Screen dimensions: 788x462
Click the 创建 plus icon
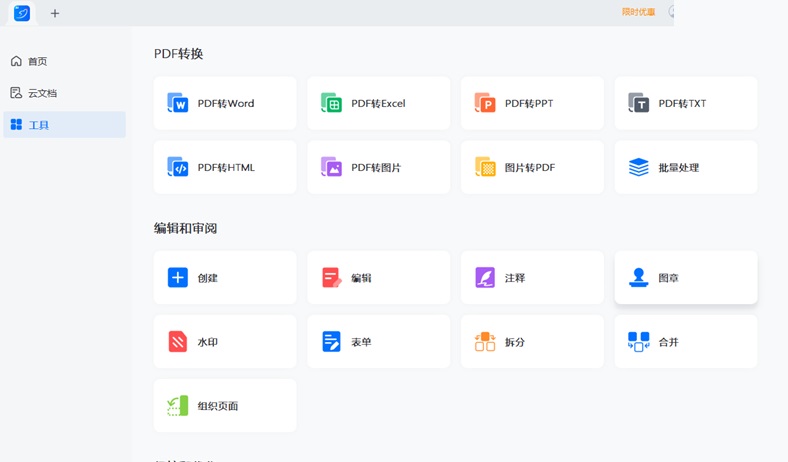point(177,278)
